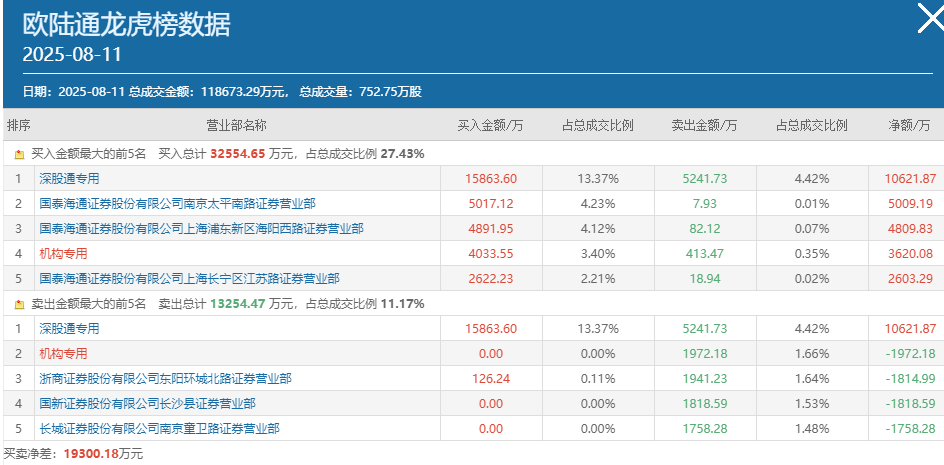
Task: Open 深股通专用 link in sell list
Action: (69, 329)
